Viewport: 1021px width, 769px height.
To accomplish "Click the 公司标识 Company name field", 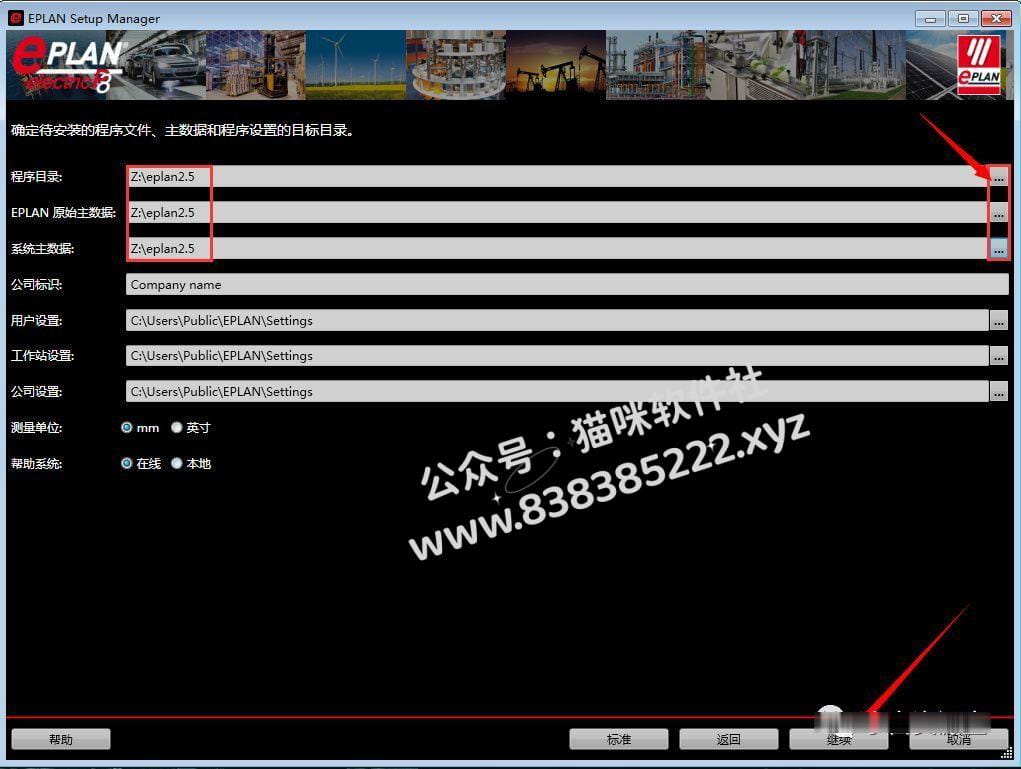I will 567,285.
